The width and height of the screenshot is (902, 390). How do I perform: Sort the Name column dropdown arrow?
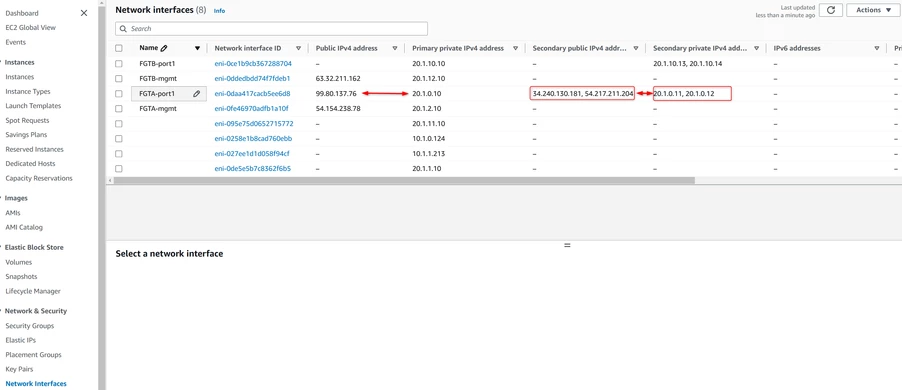pos(197,48)
